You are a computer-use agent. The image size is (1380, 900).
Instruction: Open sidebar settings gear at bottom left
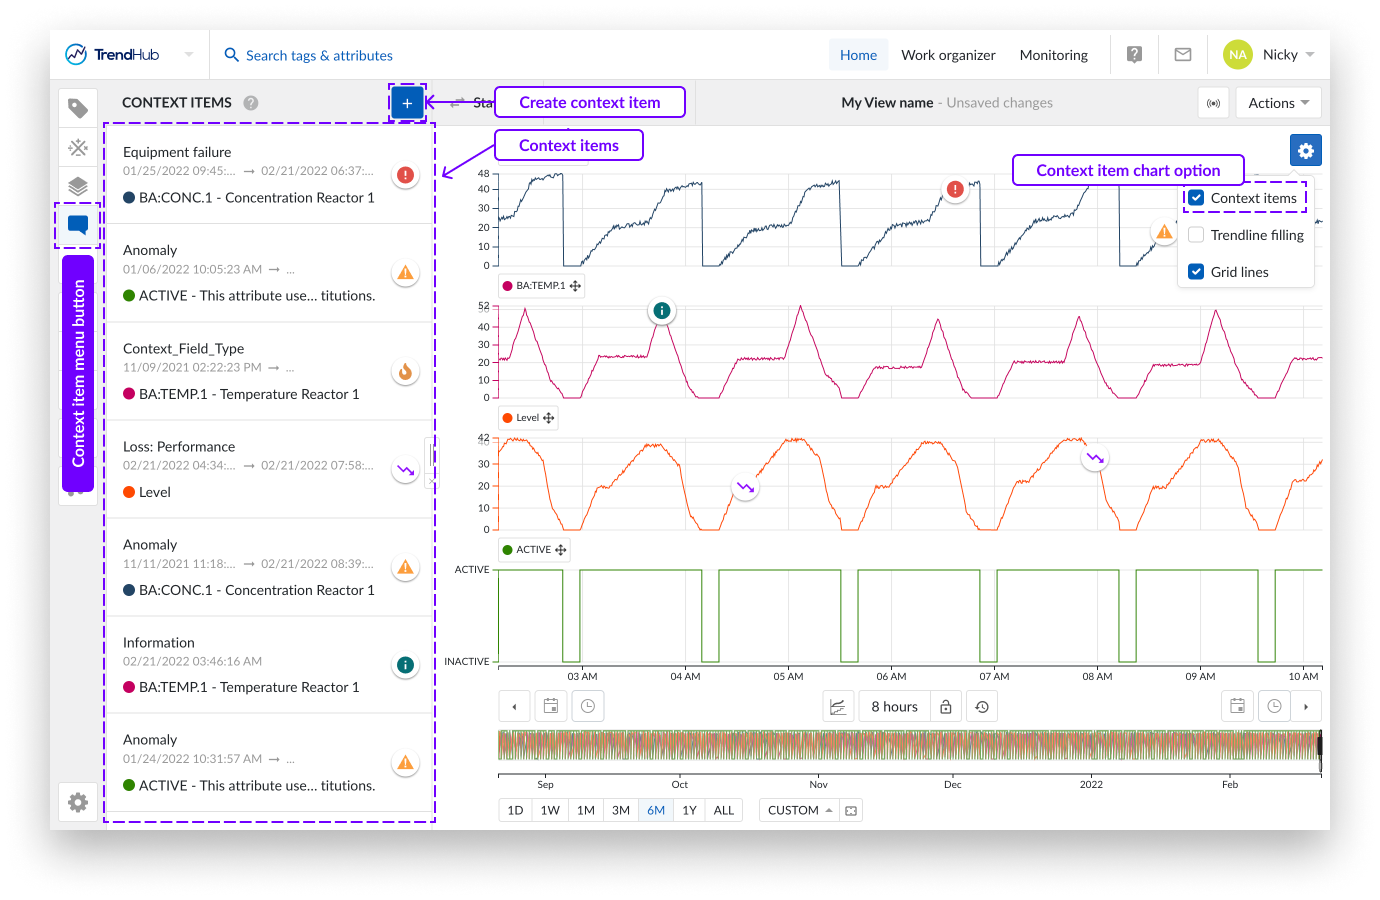(x=78, y=802)
